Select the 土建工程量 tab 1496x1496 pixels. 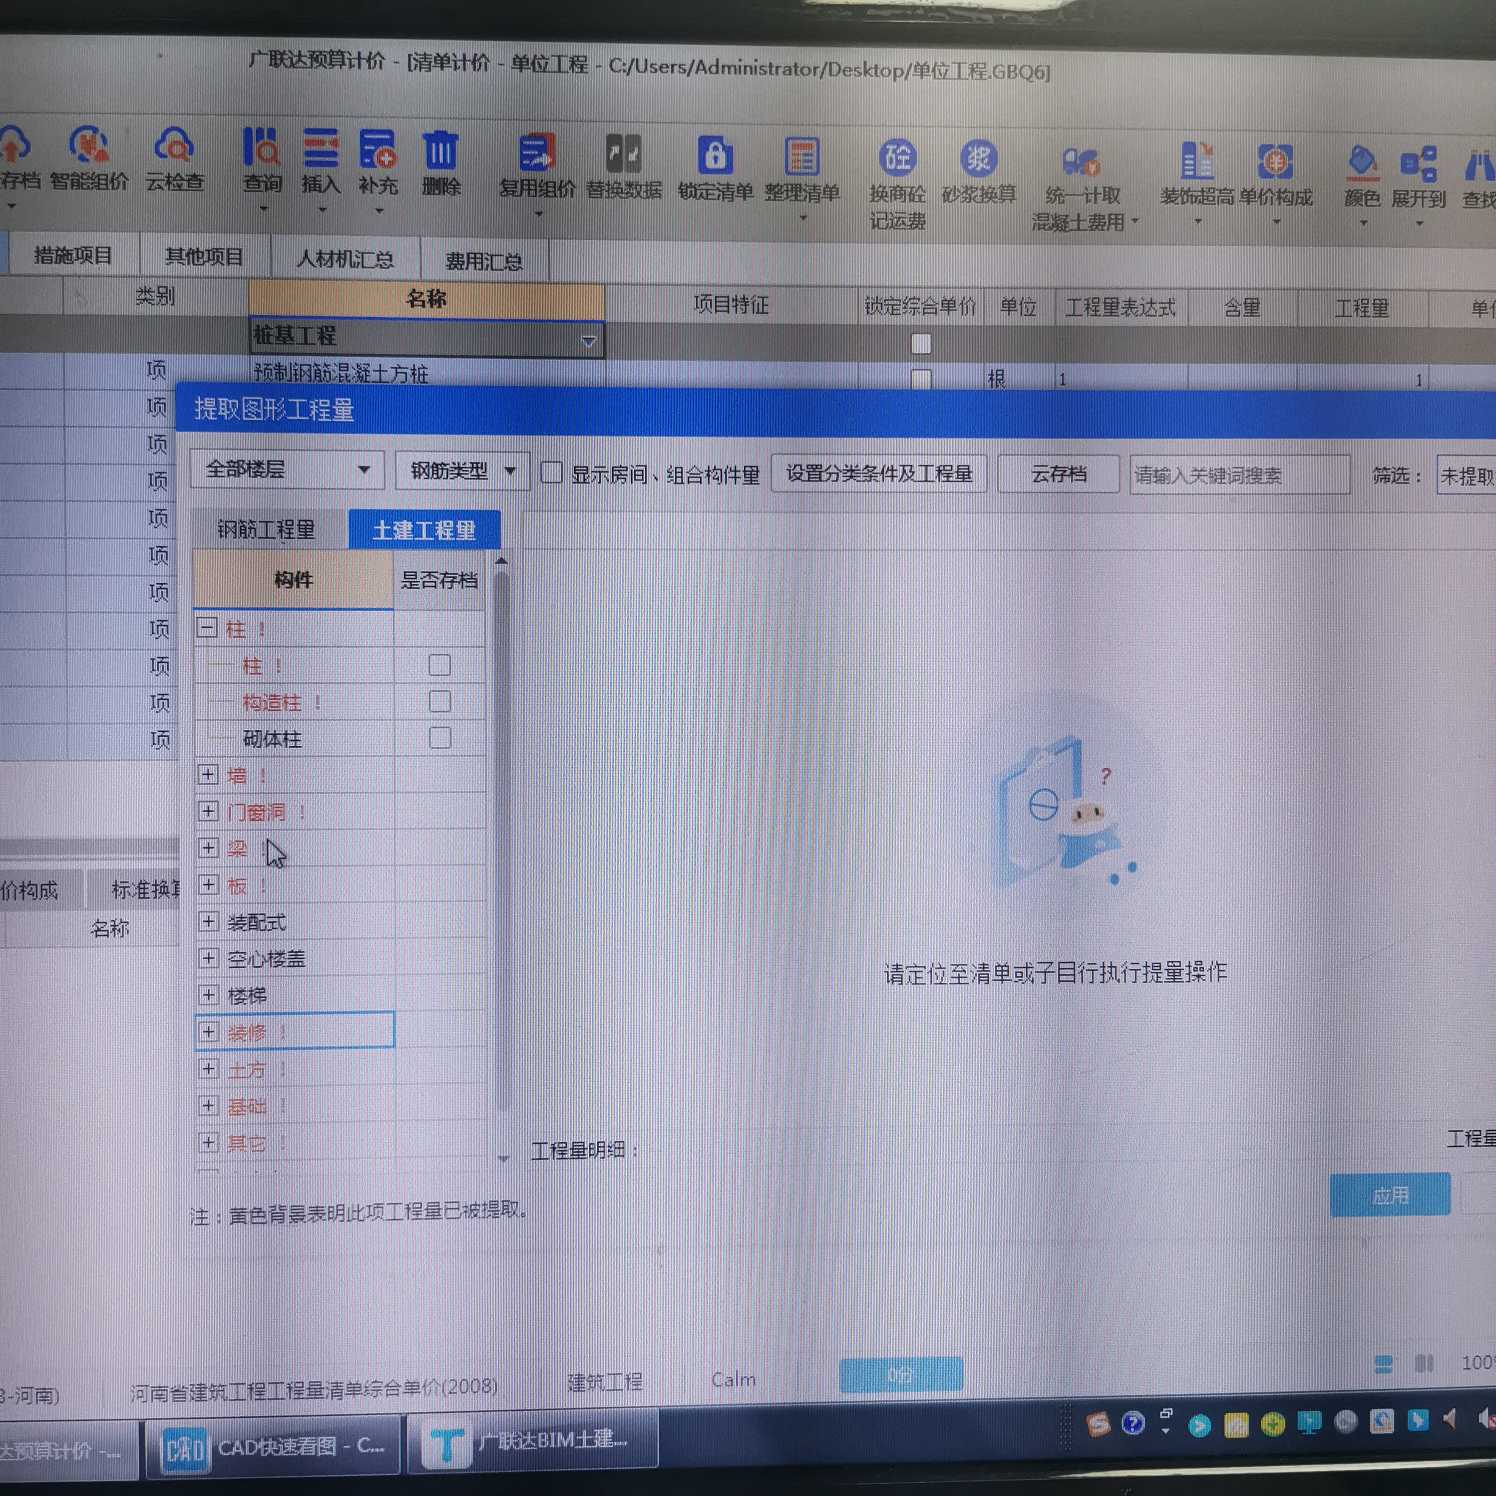(x=424, y=530)
